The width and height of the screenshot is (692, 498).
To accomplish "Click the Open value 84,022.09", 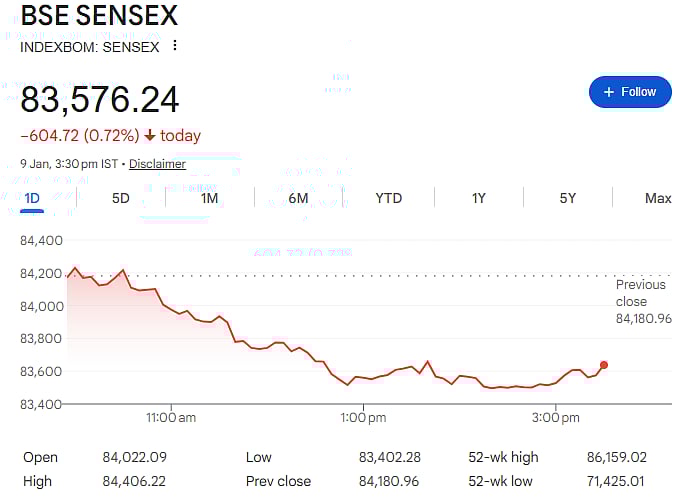I will 132,457.
